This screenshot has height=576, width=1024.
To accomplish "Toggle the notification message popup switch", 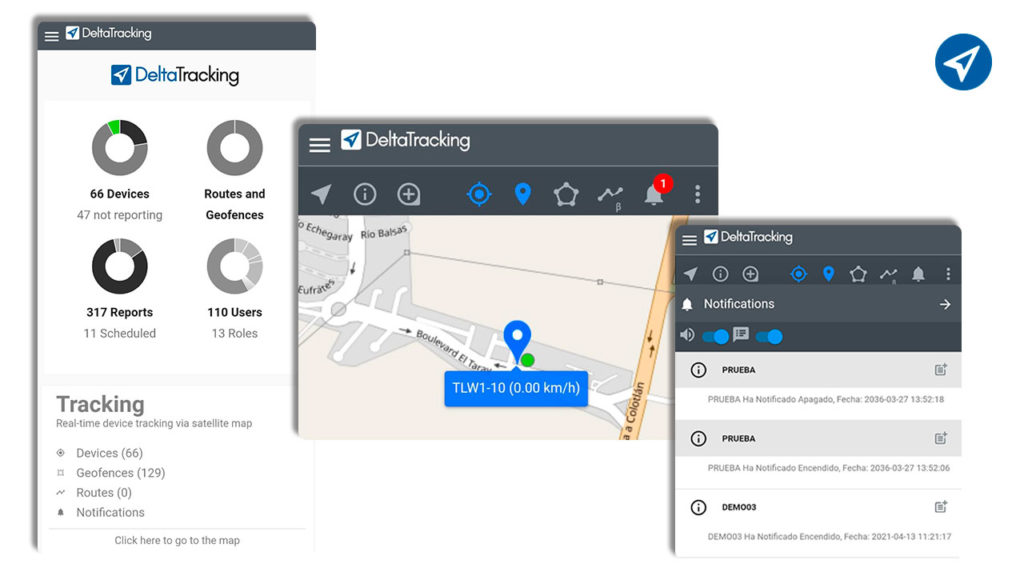I will coord(769,337).
